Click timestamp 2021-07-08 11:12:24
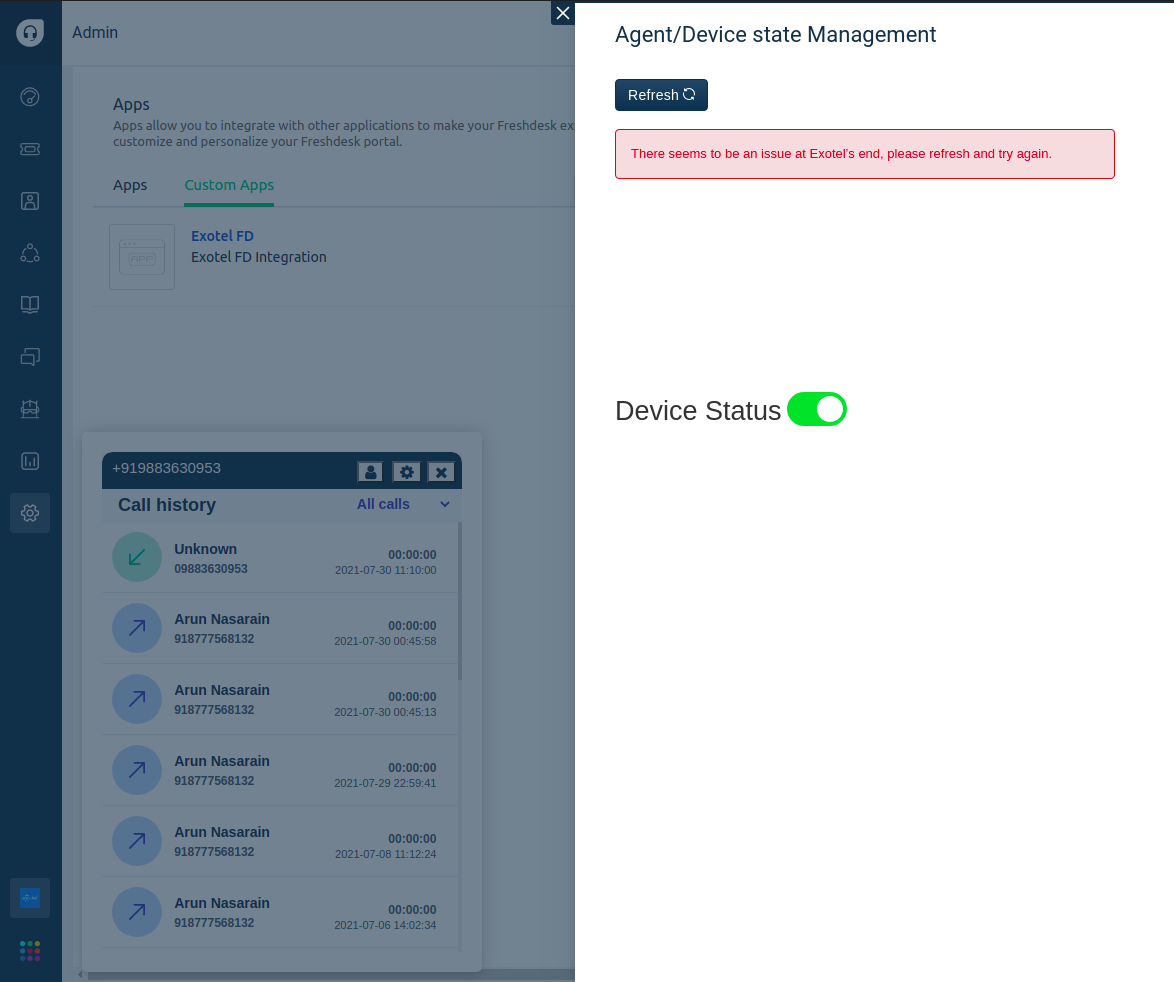The width and height of the screenshot is (1174, 982). tap(386, 854)
